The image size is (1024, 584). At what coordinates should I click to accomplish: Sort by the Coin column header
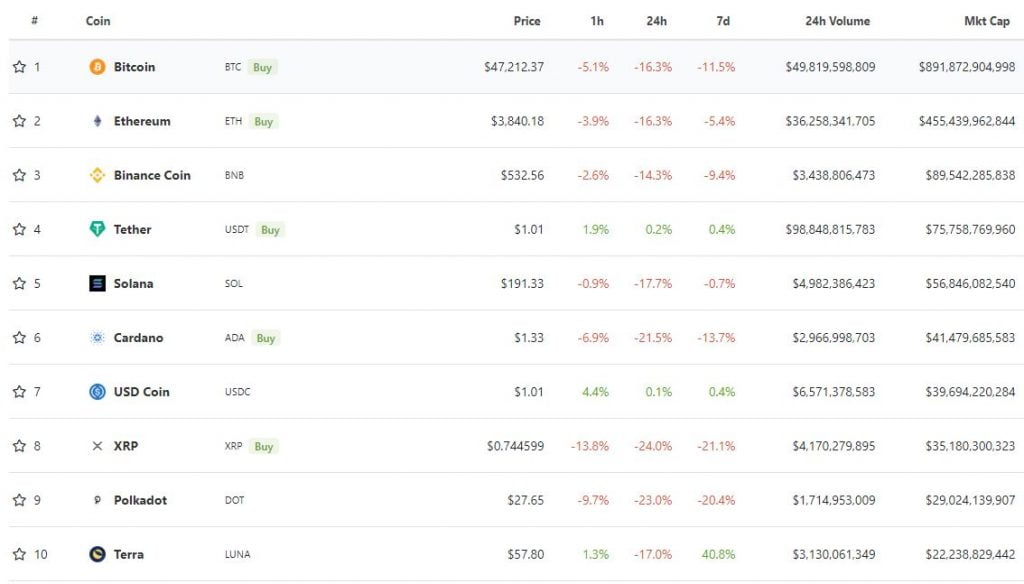coord(98,21)
